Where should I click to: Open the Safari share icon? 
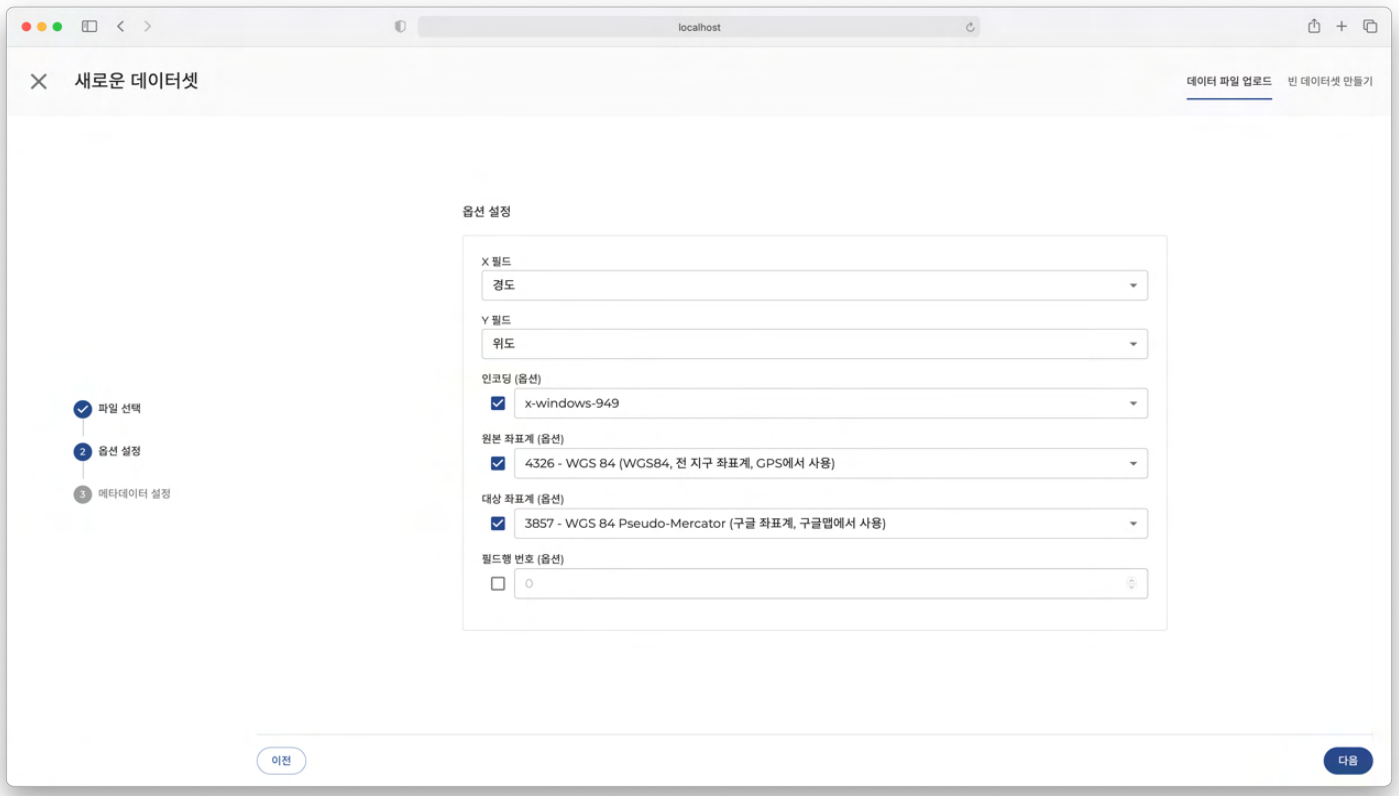point(1314,27)
